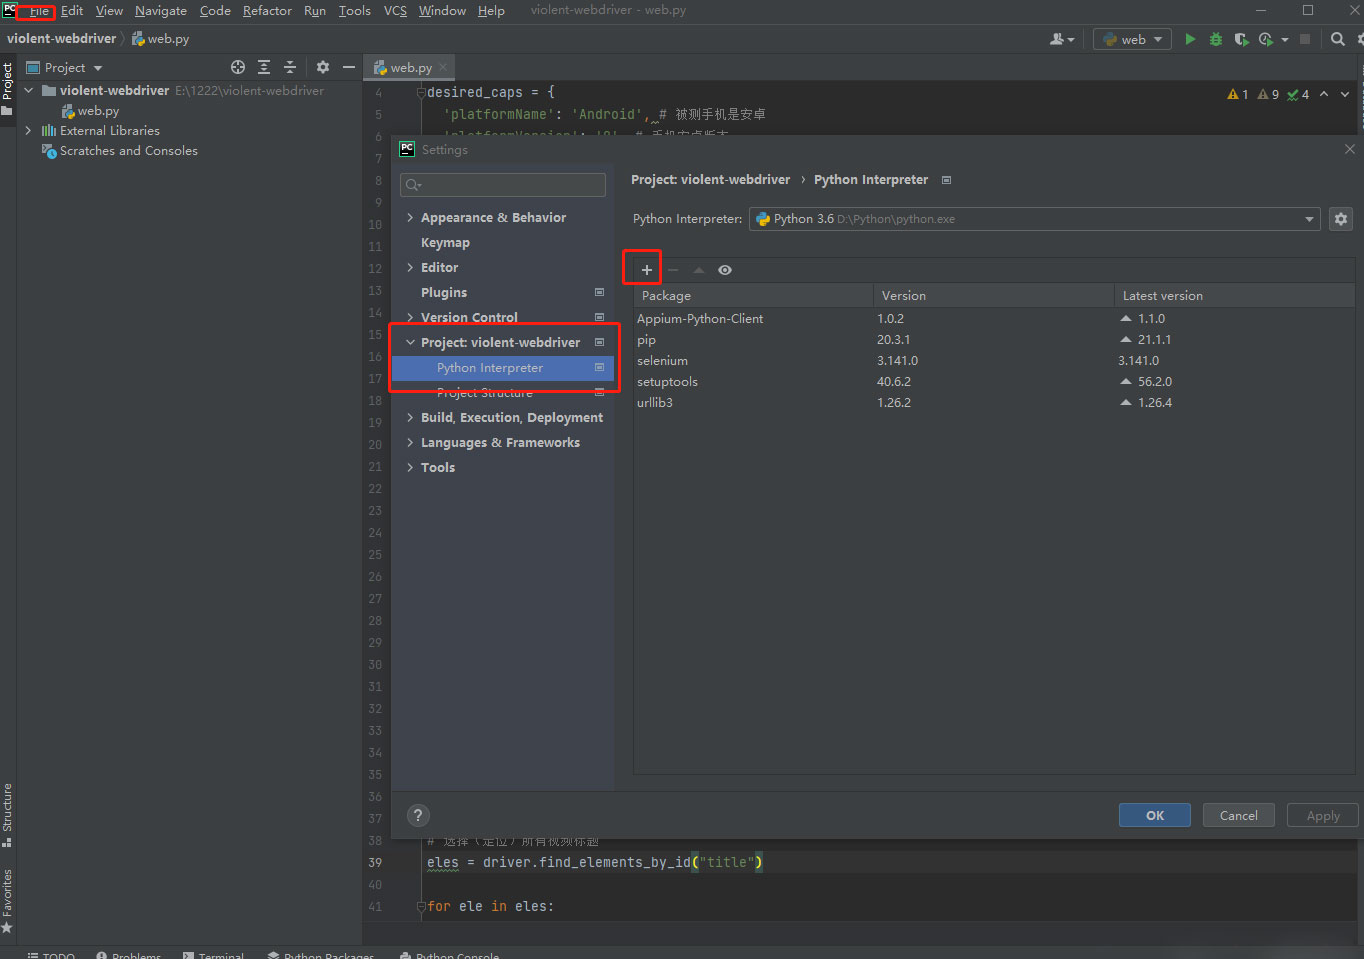
Task: Hide the Project tool window with dash icon
Action: tap(349, 67)
